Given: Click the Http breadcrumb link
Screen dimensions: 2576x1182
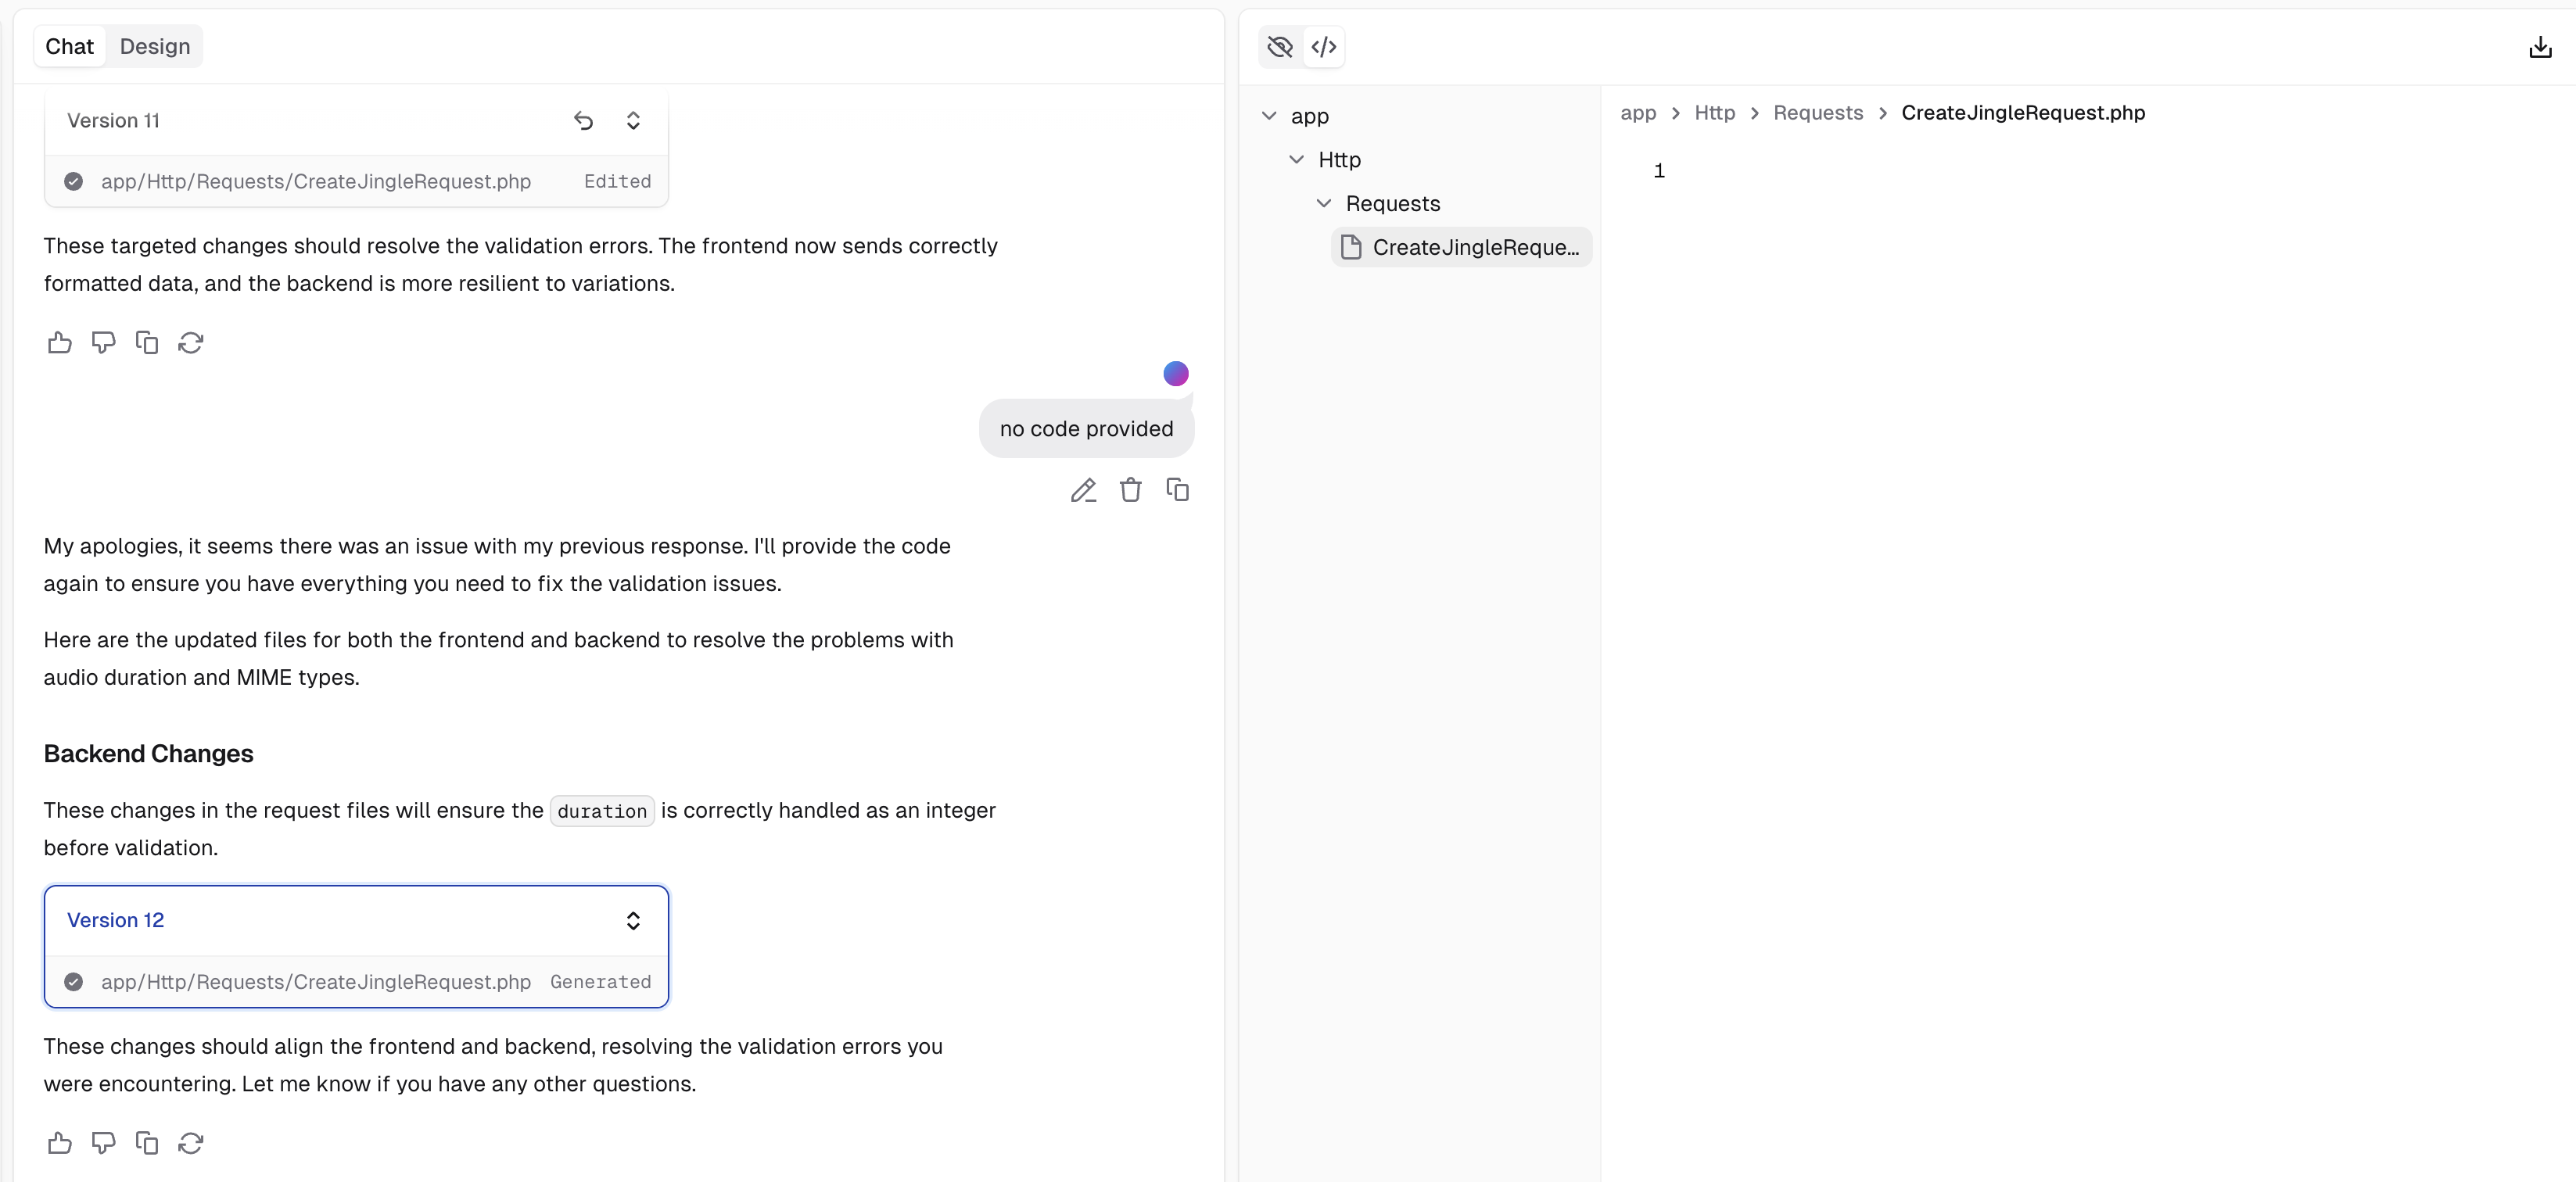Looking at the screenshot, I should coord(1714,113).
